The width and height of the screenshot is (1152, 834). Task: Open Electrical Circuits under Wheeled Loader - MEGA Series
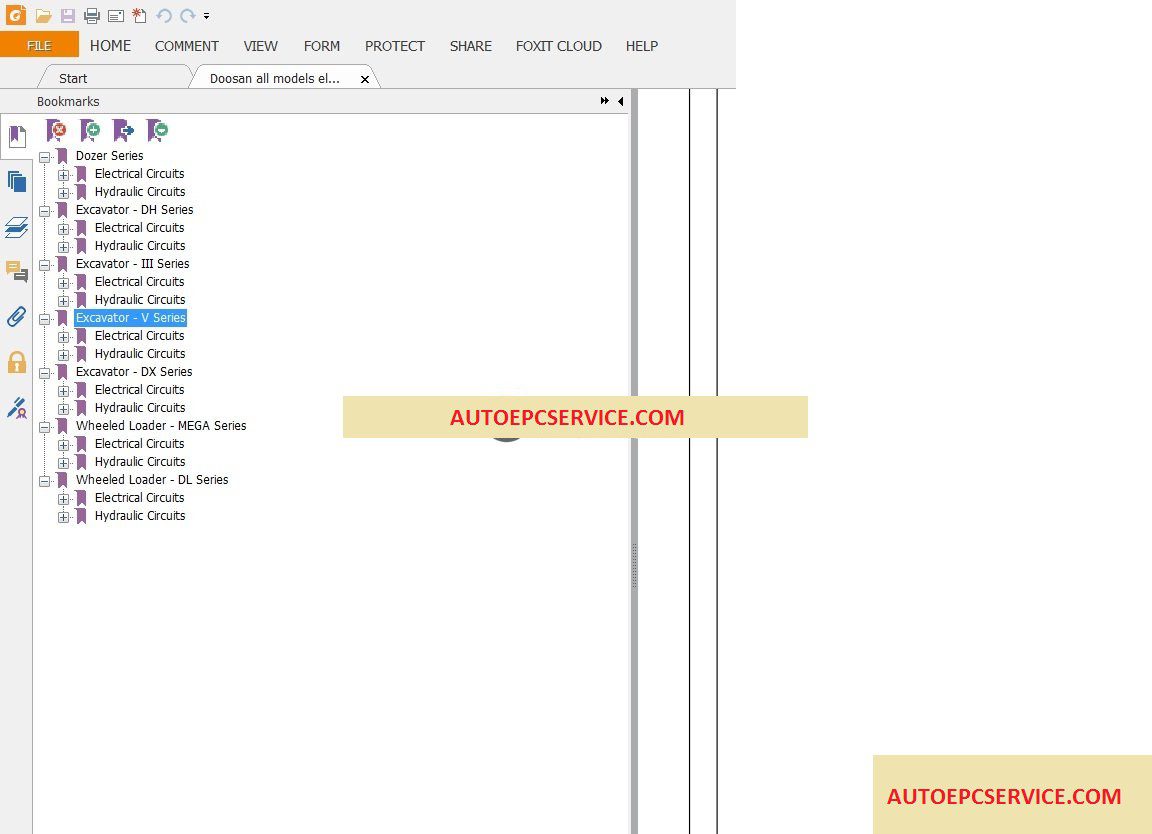pos(140,444)
